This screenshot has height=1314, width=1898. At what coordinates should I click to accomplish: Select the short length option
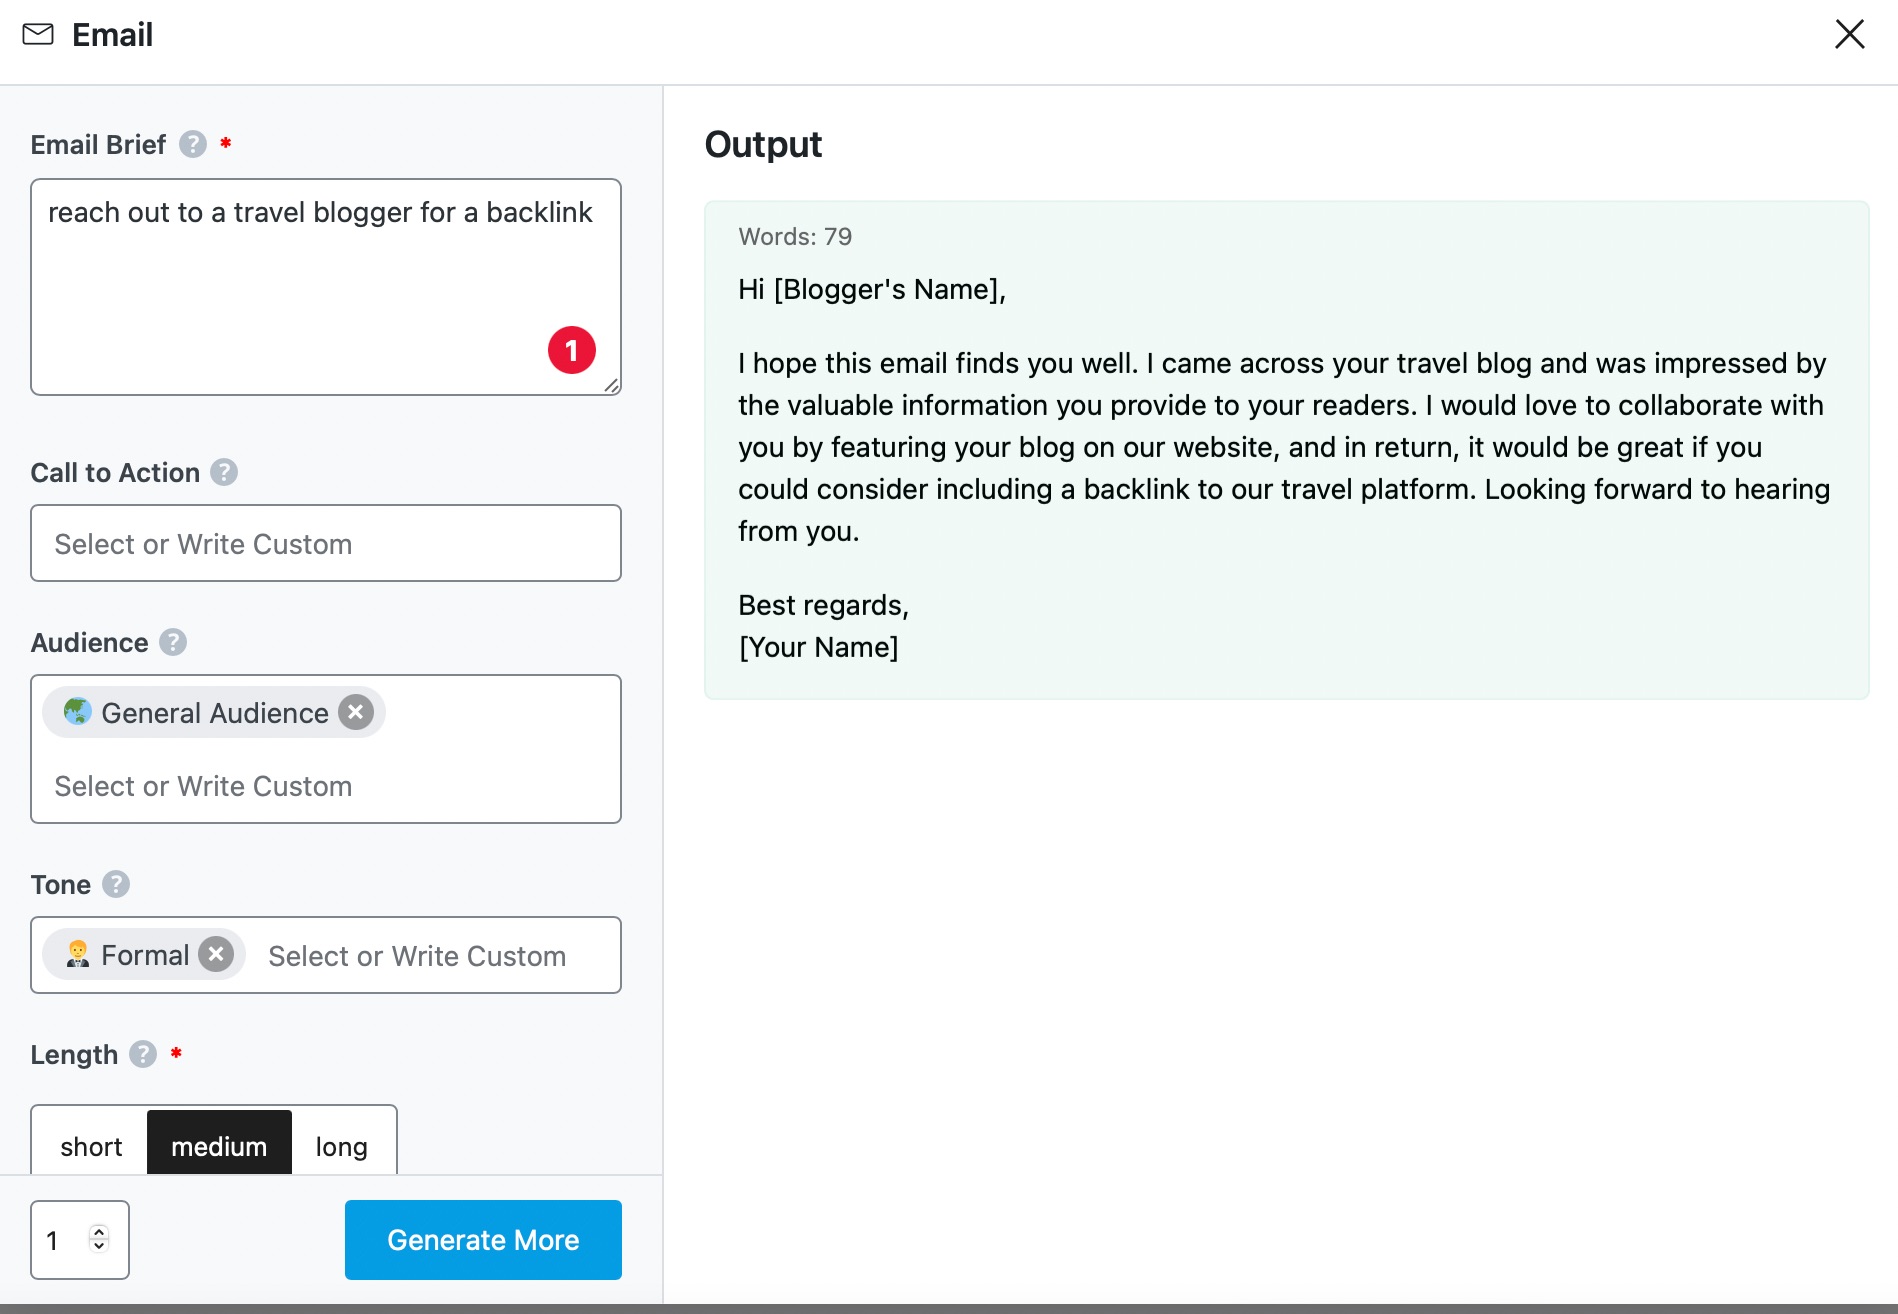click(x=90, y=1146)
